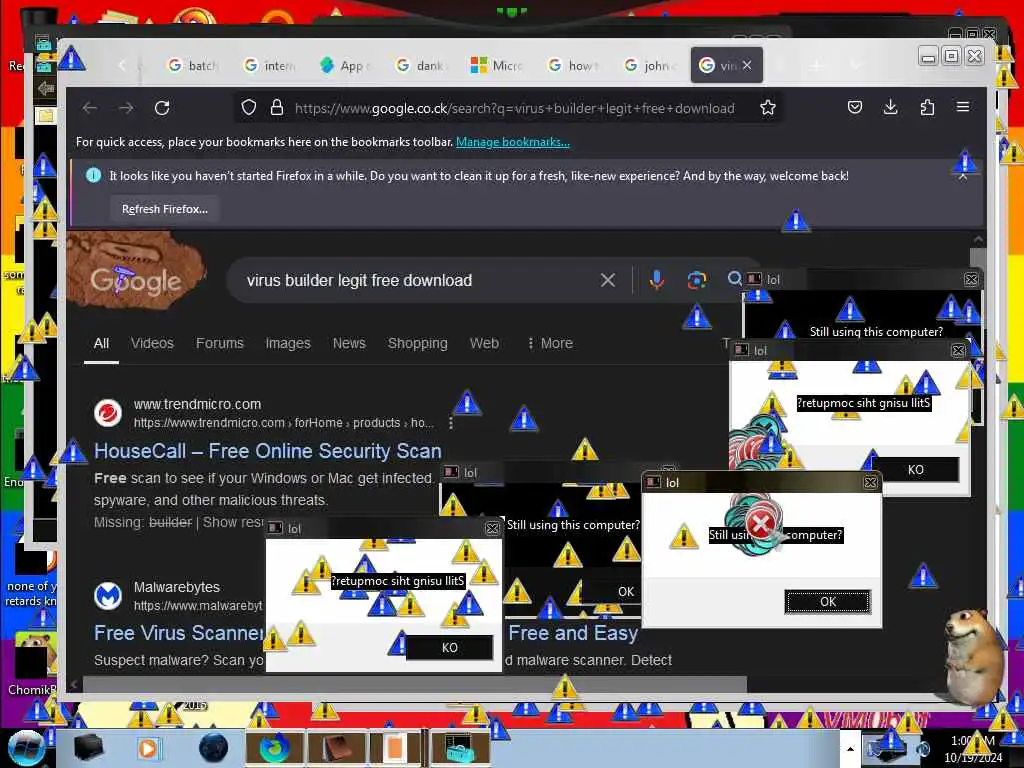
Task: Select the Forums search filter
Action: [219, 343]
